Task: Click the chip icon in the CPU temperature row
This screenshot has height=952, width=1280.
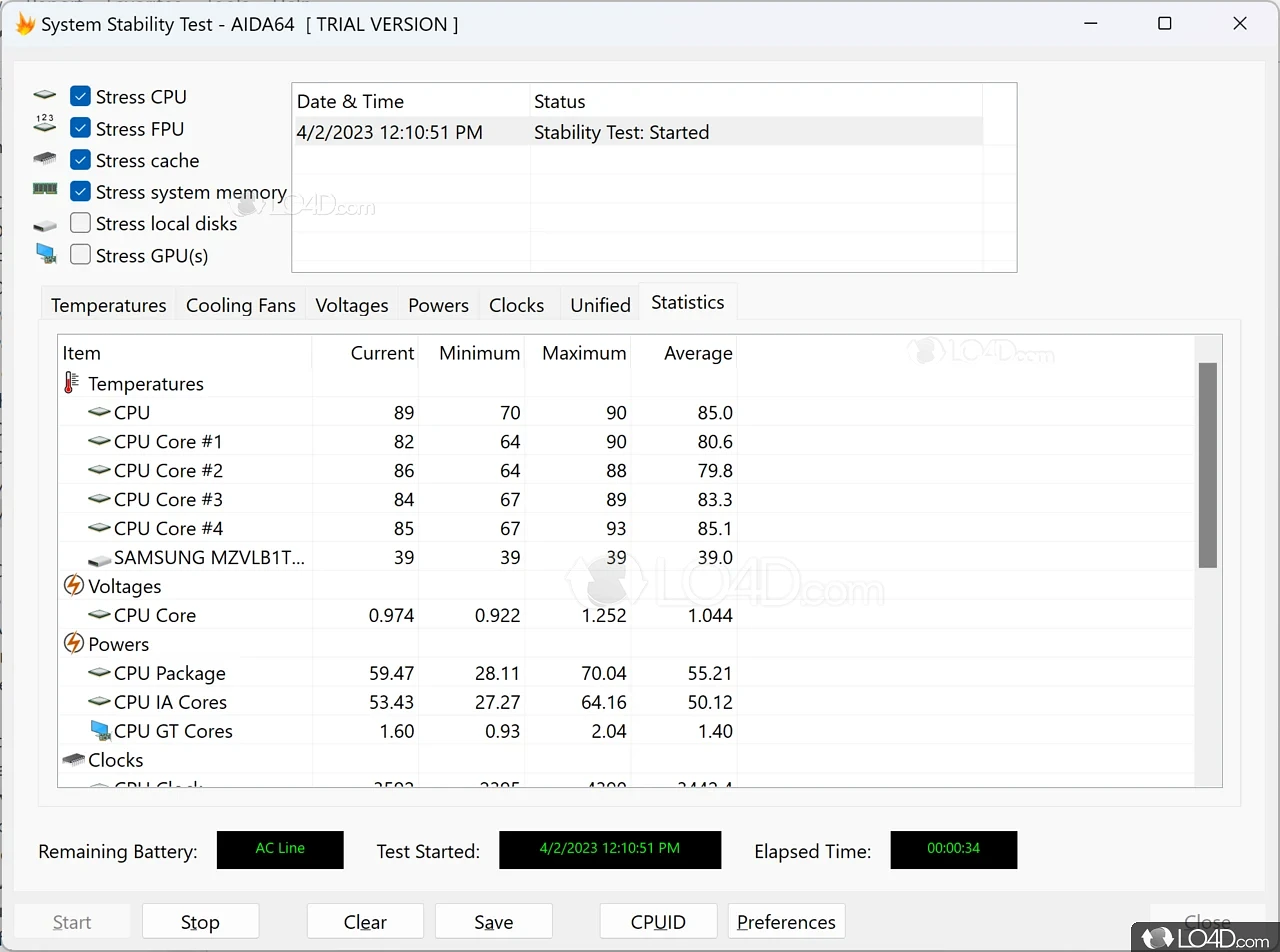Action: click(99, 412)
